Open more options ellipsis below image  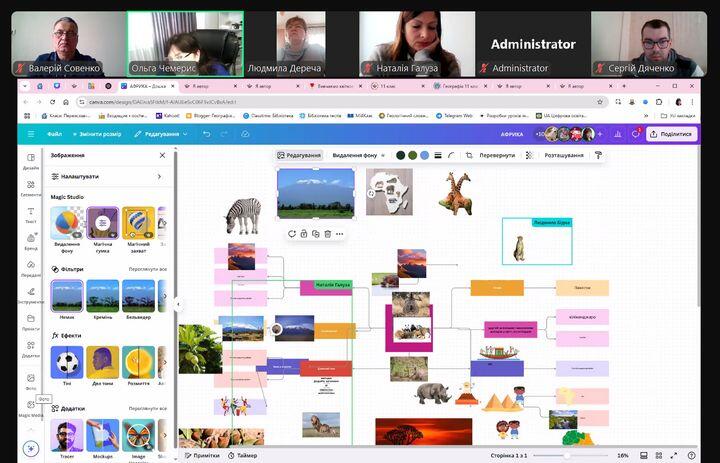coord(339,234)
